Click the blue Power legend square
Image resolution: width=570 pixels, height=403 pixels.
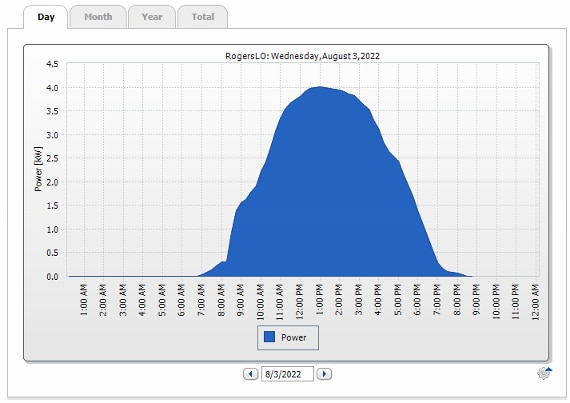click(269, 337)
